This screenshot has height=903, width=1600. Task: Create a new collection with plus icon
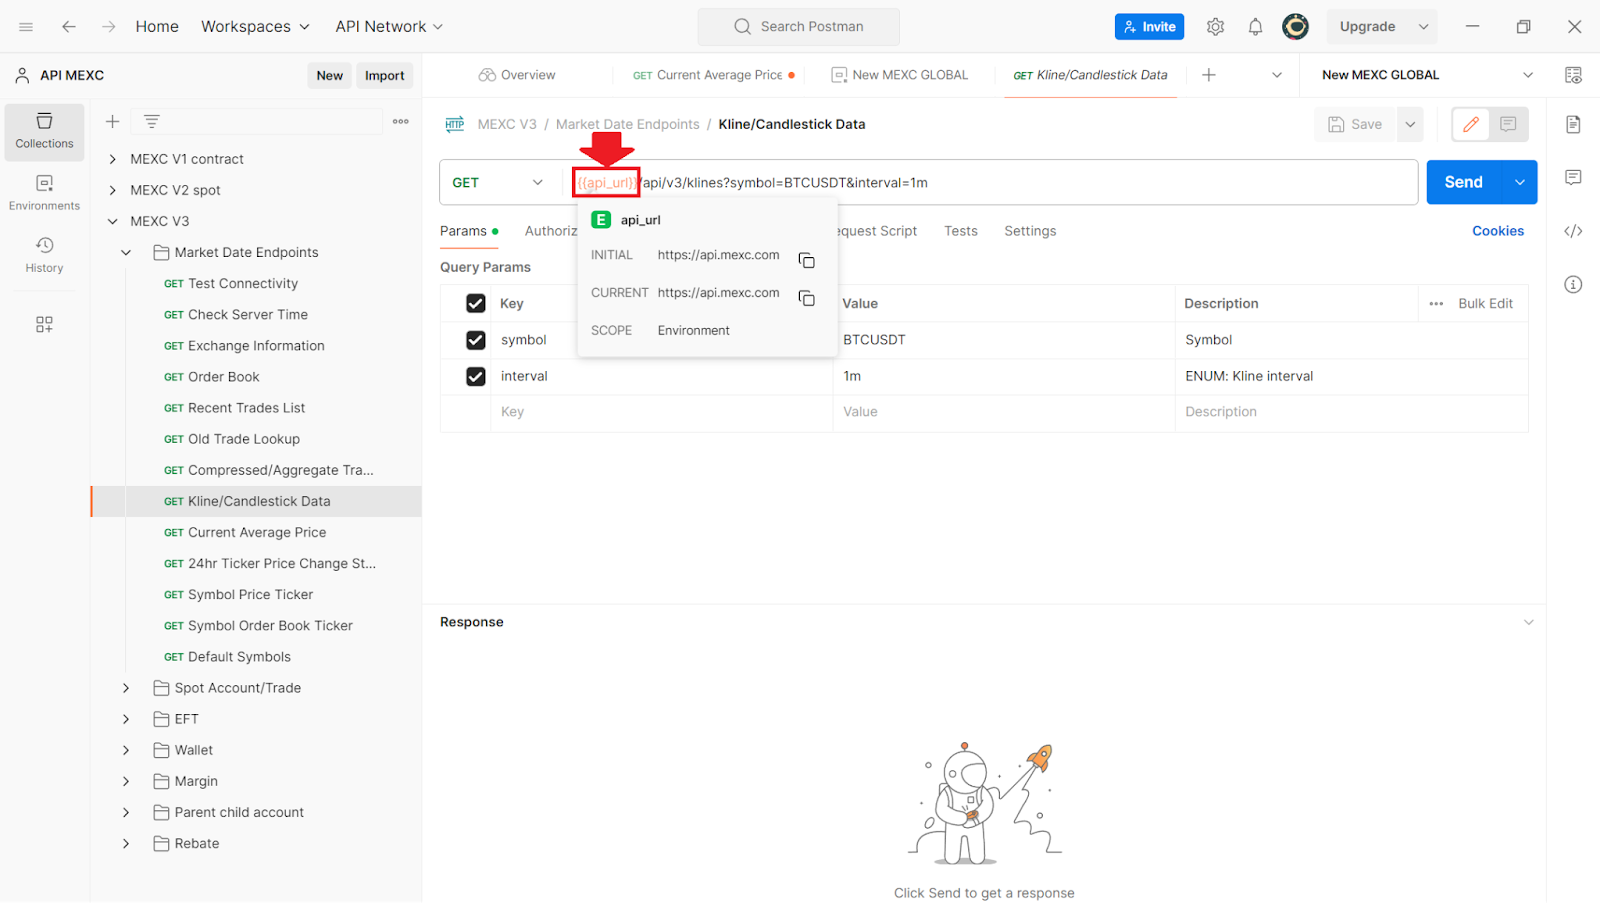point(113,121)
